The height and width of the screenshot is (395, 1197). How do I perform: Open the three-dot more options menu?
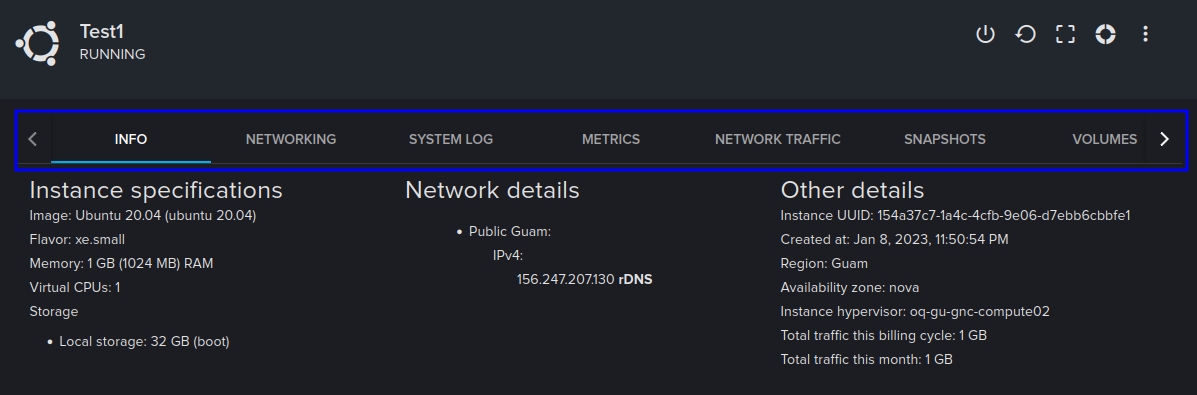coord(1144,34)
